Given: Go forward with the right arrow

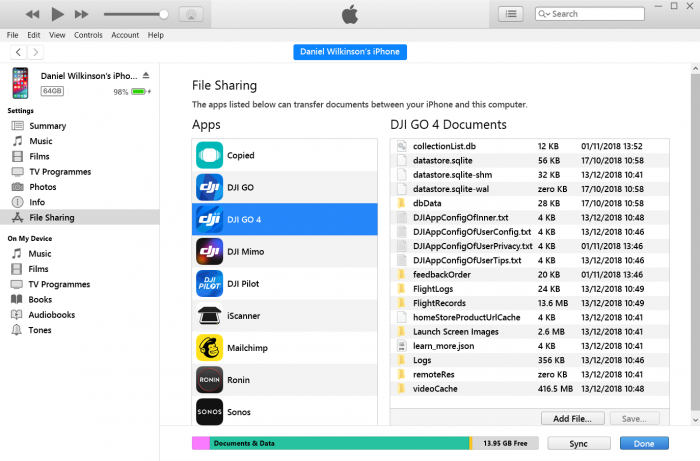Looking at the screenshot, I should [x=36, y=52].
